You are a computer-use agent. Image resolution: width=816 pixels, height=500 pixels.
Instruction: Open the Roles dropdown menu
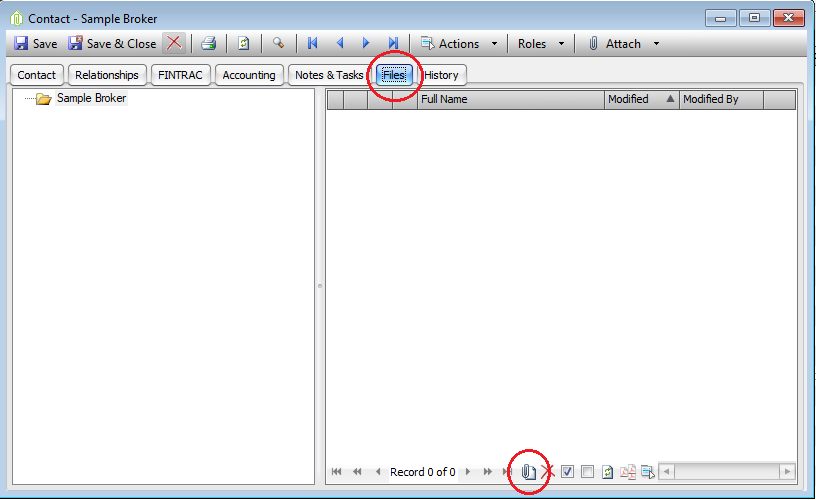point(541,44)
